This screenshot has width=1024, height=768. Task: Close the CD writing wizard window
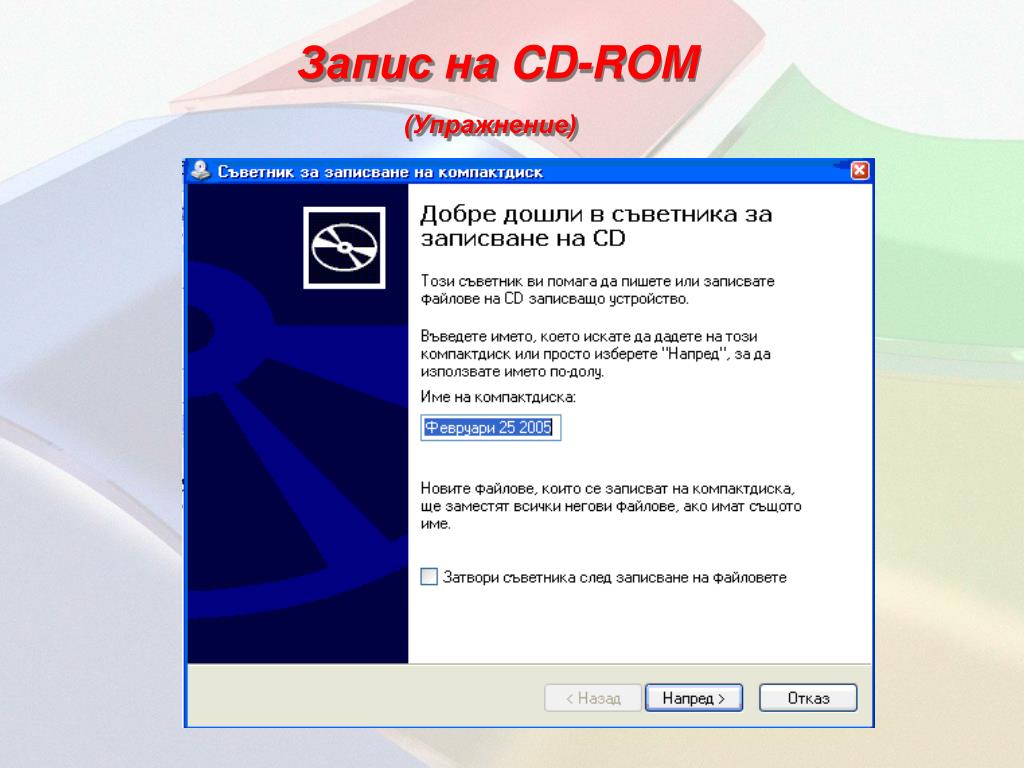coord(859,170)
